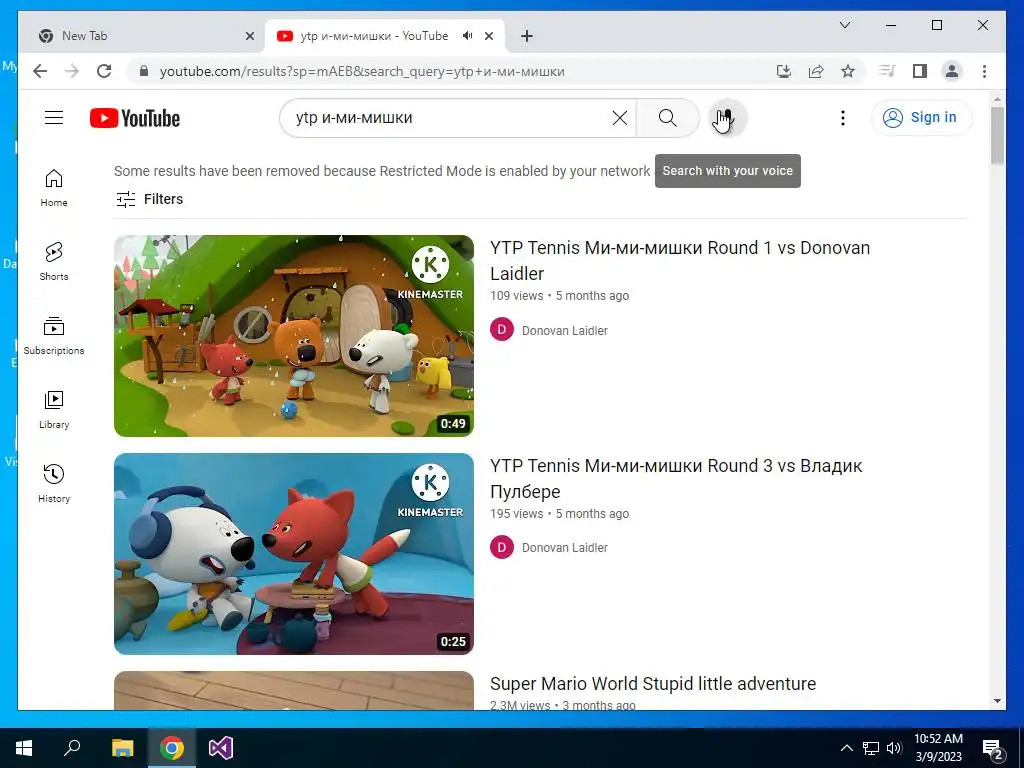
Task: Show hidden system tray icons
Action: coord(846,748)
